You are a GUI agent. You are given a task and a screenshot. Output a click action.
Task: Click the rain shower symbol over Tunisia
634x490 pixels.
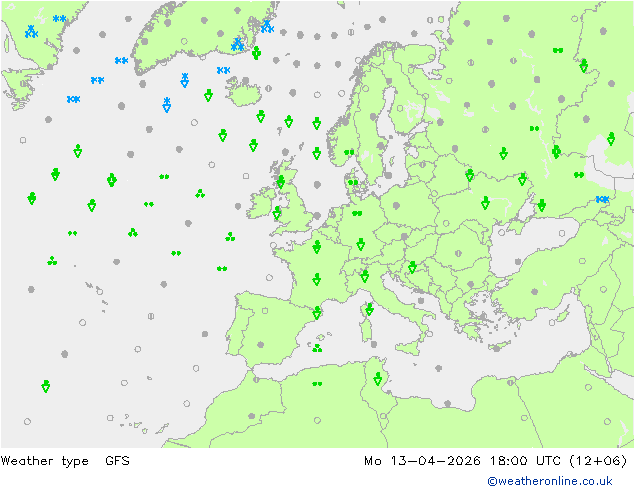(378, 379)
